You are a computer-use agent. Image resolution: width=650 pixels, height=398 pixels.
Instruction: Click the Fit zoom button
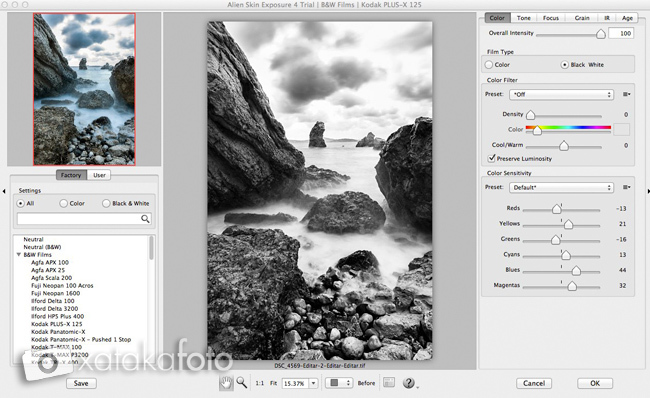(274, 383)
